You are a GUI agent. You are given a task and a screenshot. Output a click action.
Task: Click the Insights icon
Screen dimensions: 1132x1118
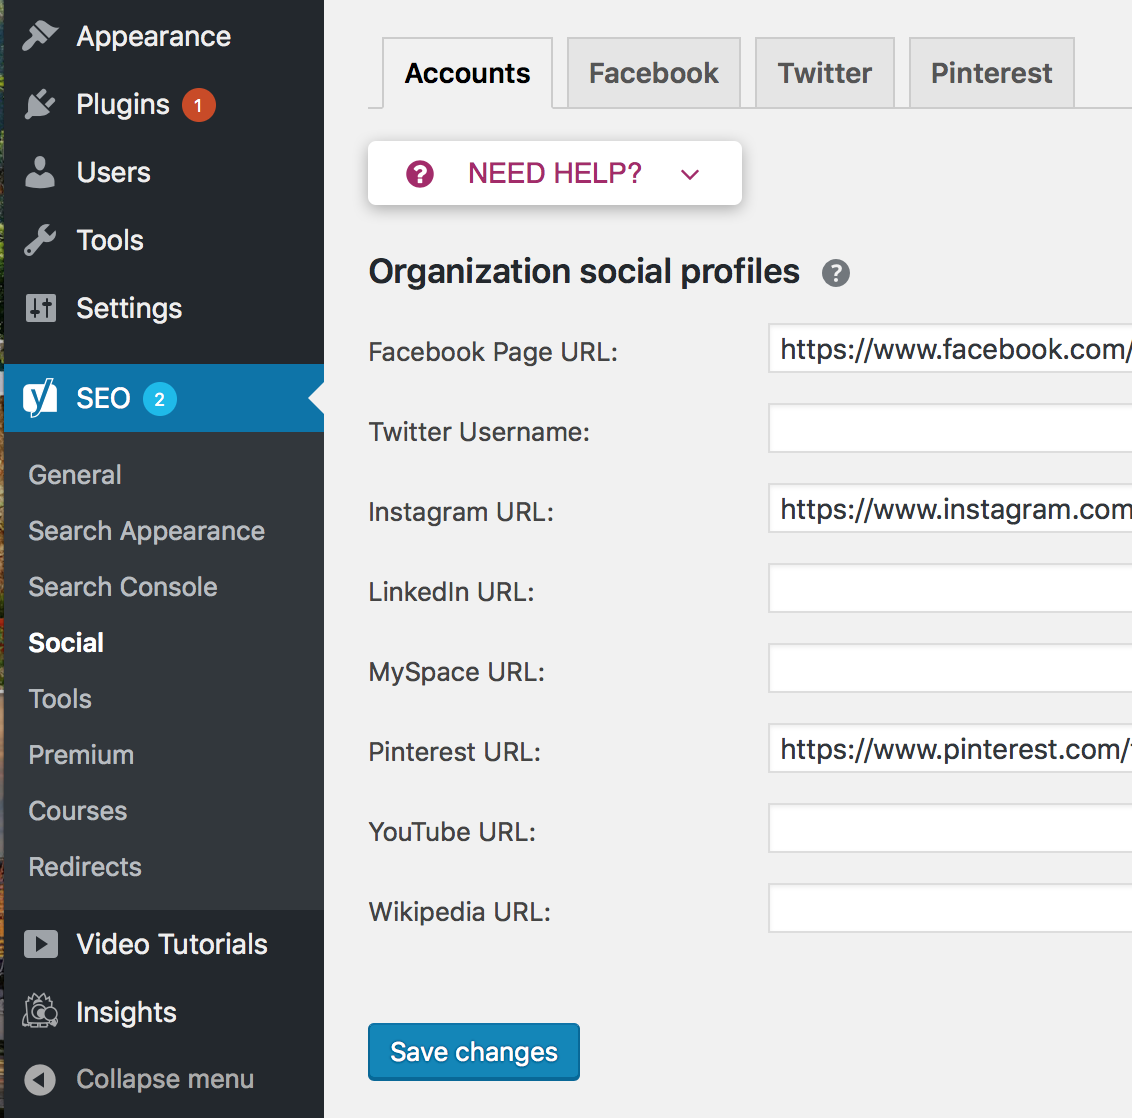(40, 1011)
